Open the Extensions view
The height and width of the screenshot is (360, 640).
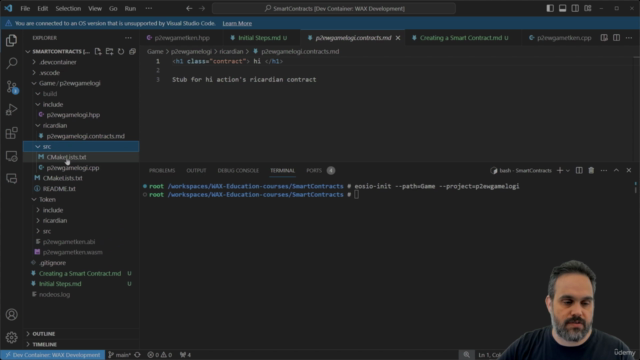(11, 133)
